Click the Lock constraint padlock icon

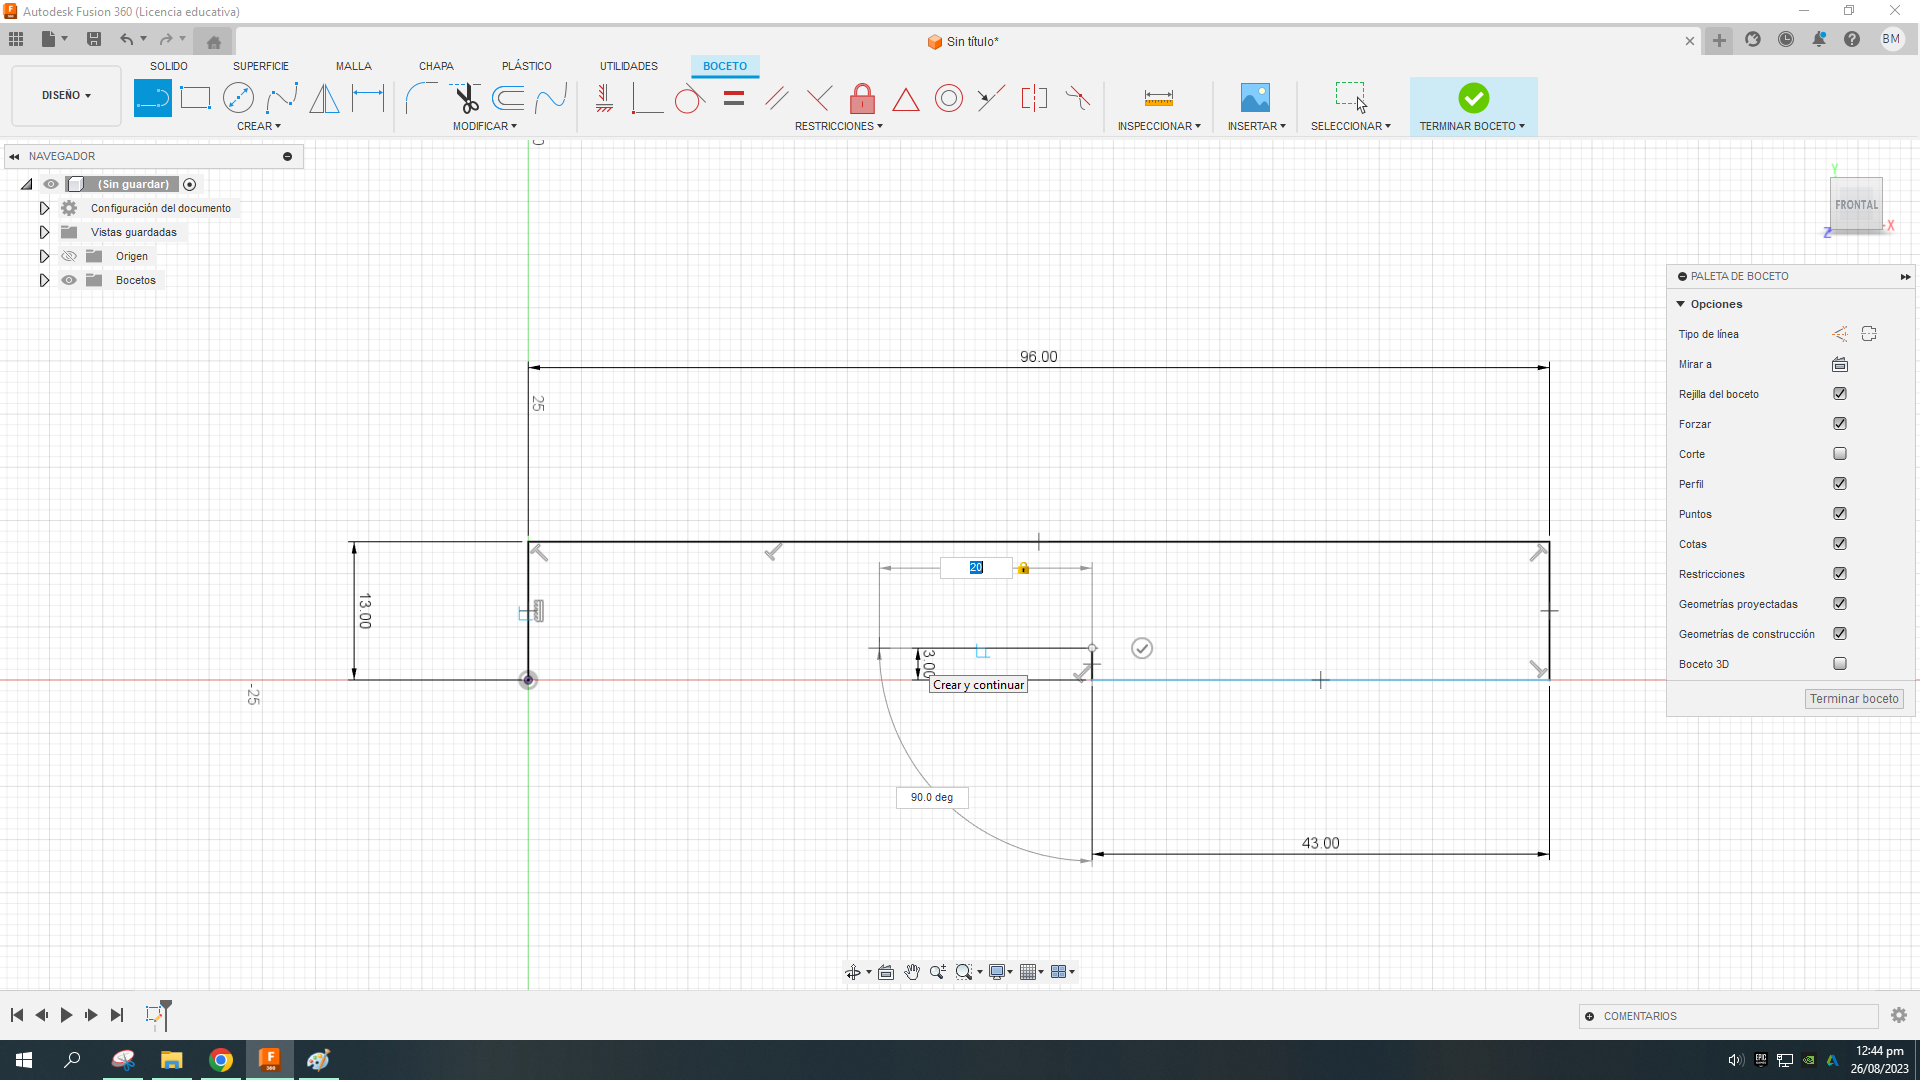(863, 98)
